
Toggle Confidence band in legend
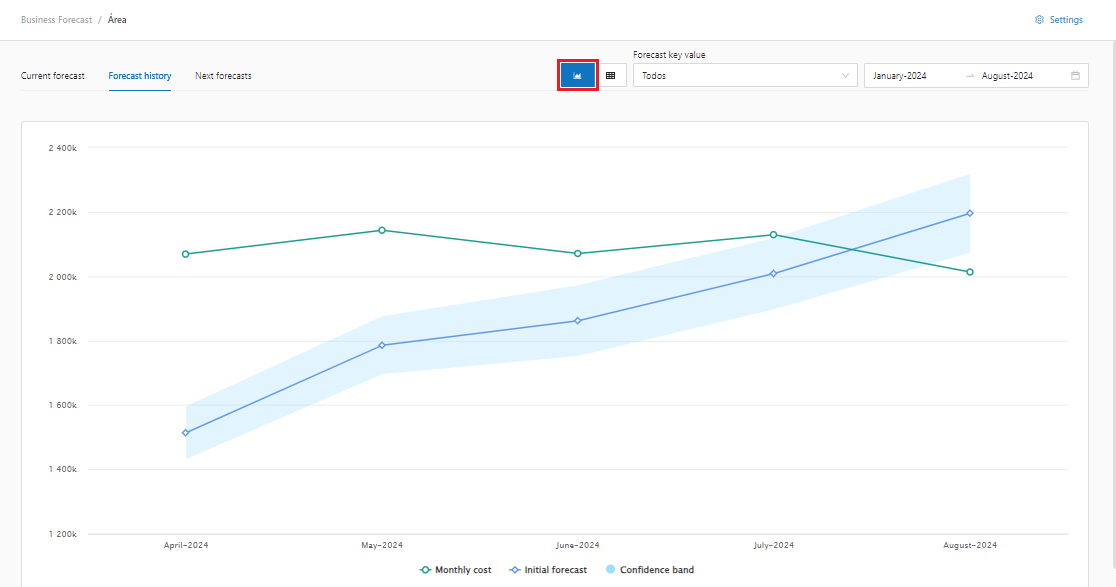tap(650, 570)
